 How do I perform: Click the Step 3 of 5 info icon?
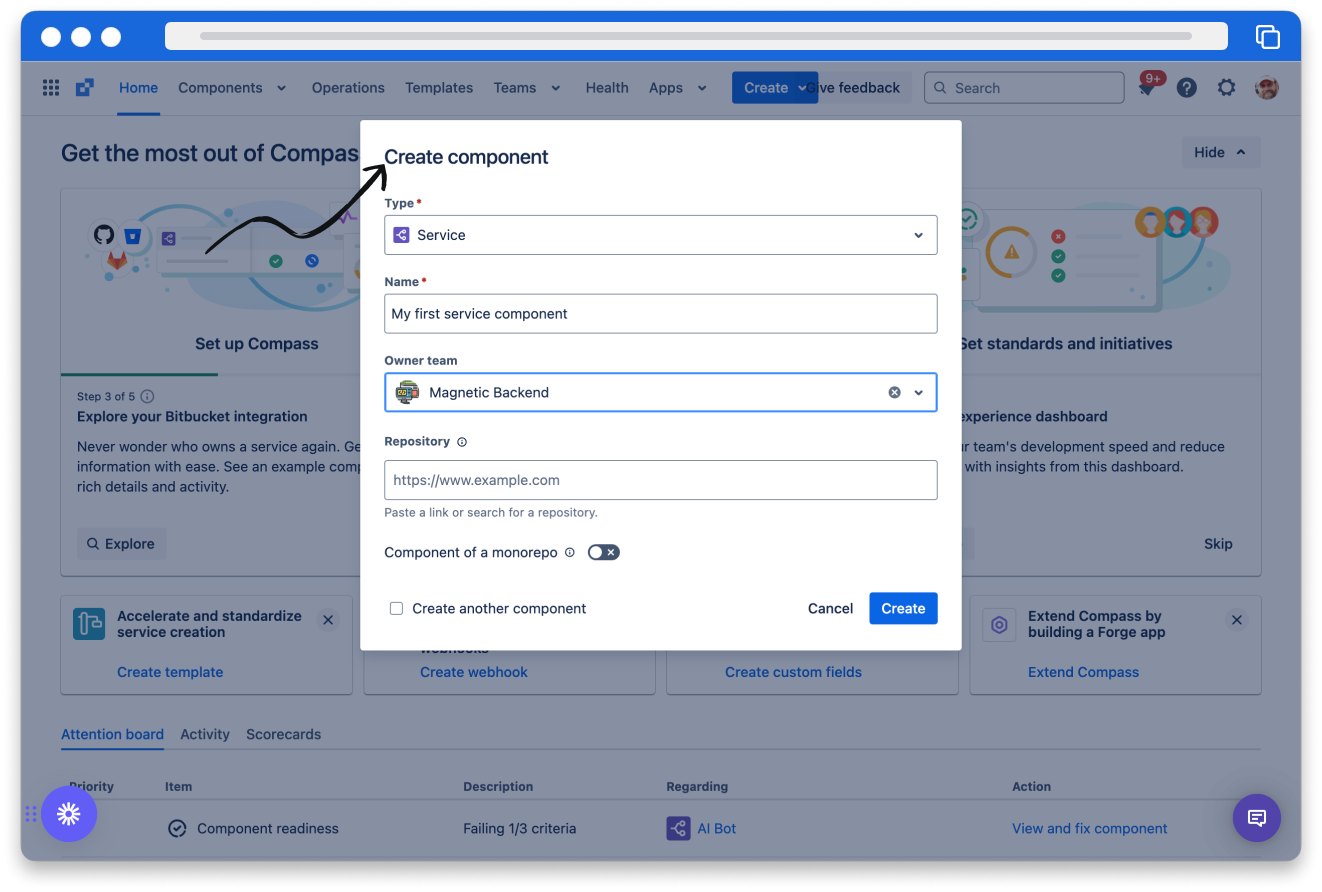click(x=148, y=396)
